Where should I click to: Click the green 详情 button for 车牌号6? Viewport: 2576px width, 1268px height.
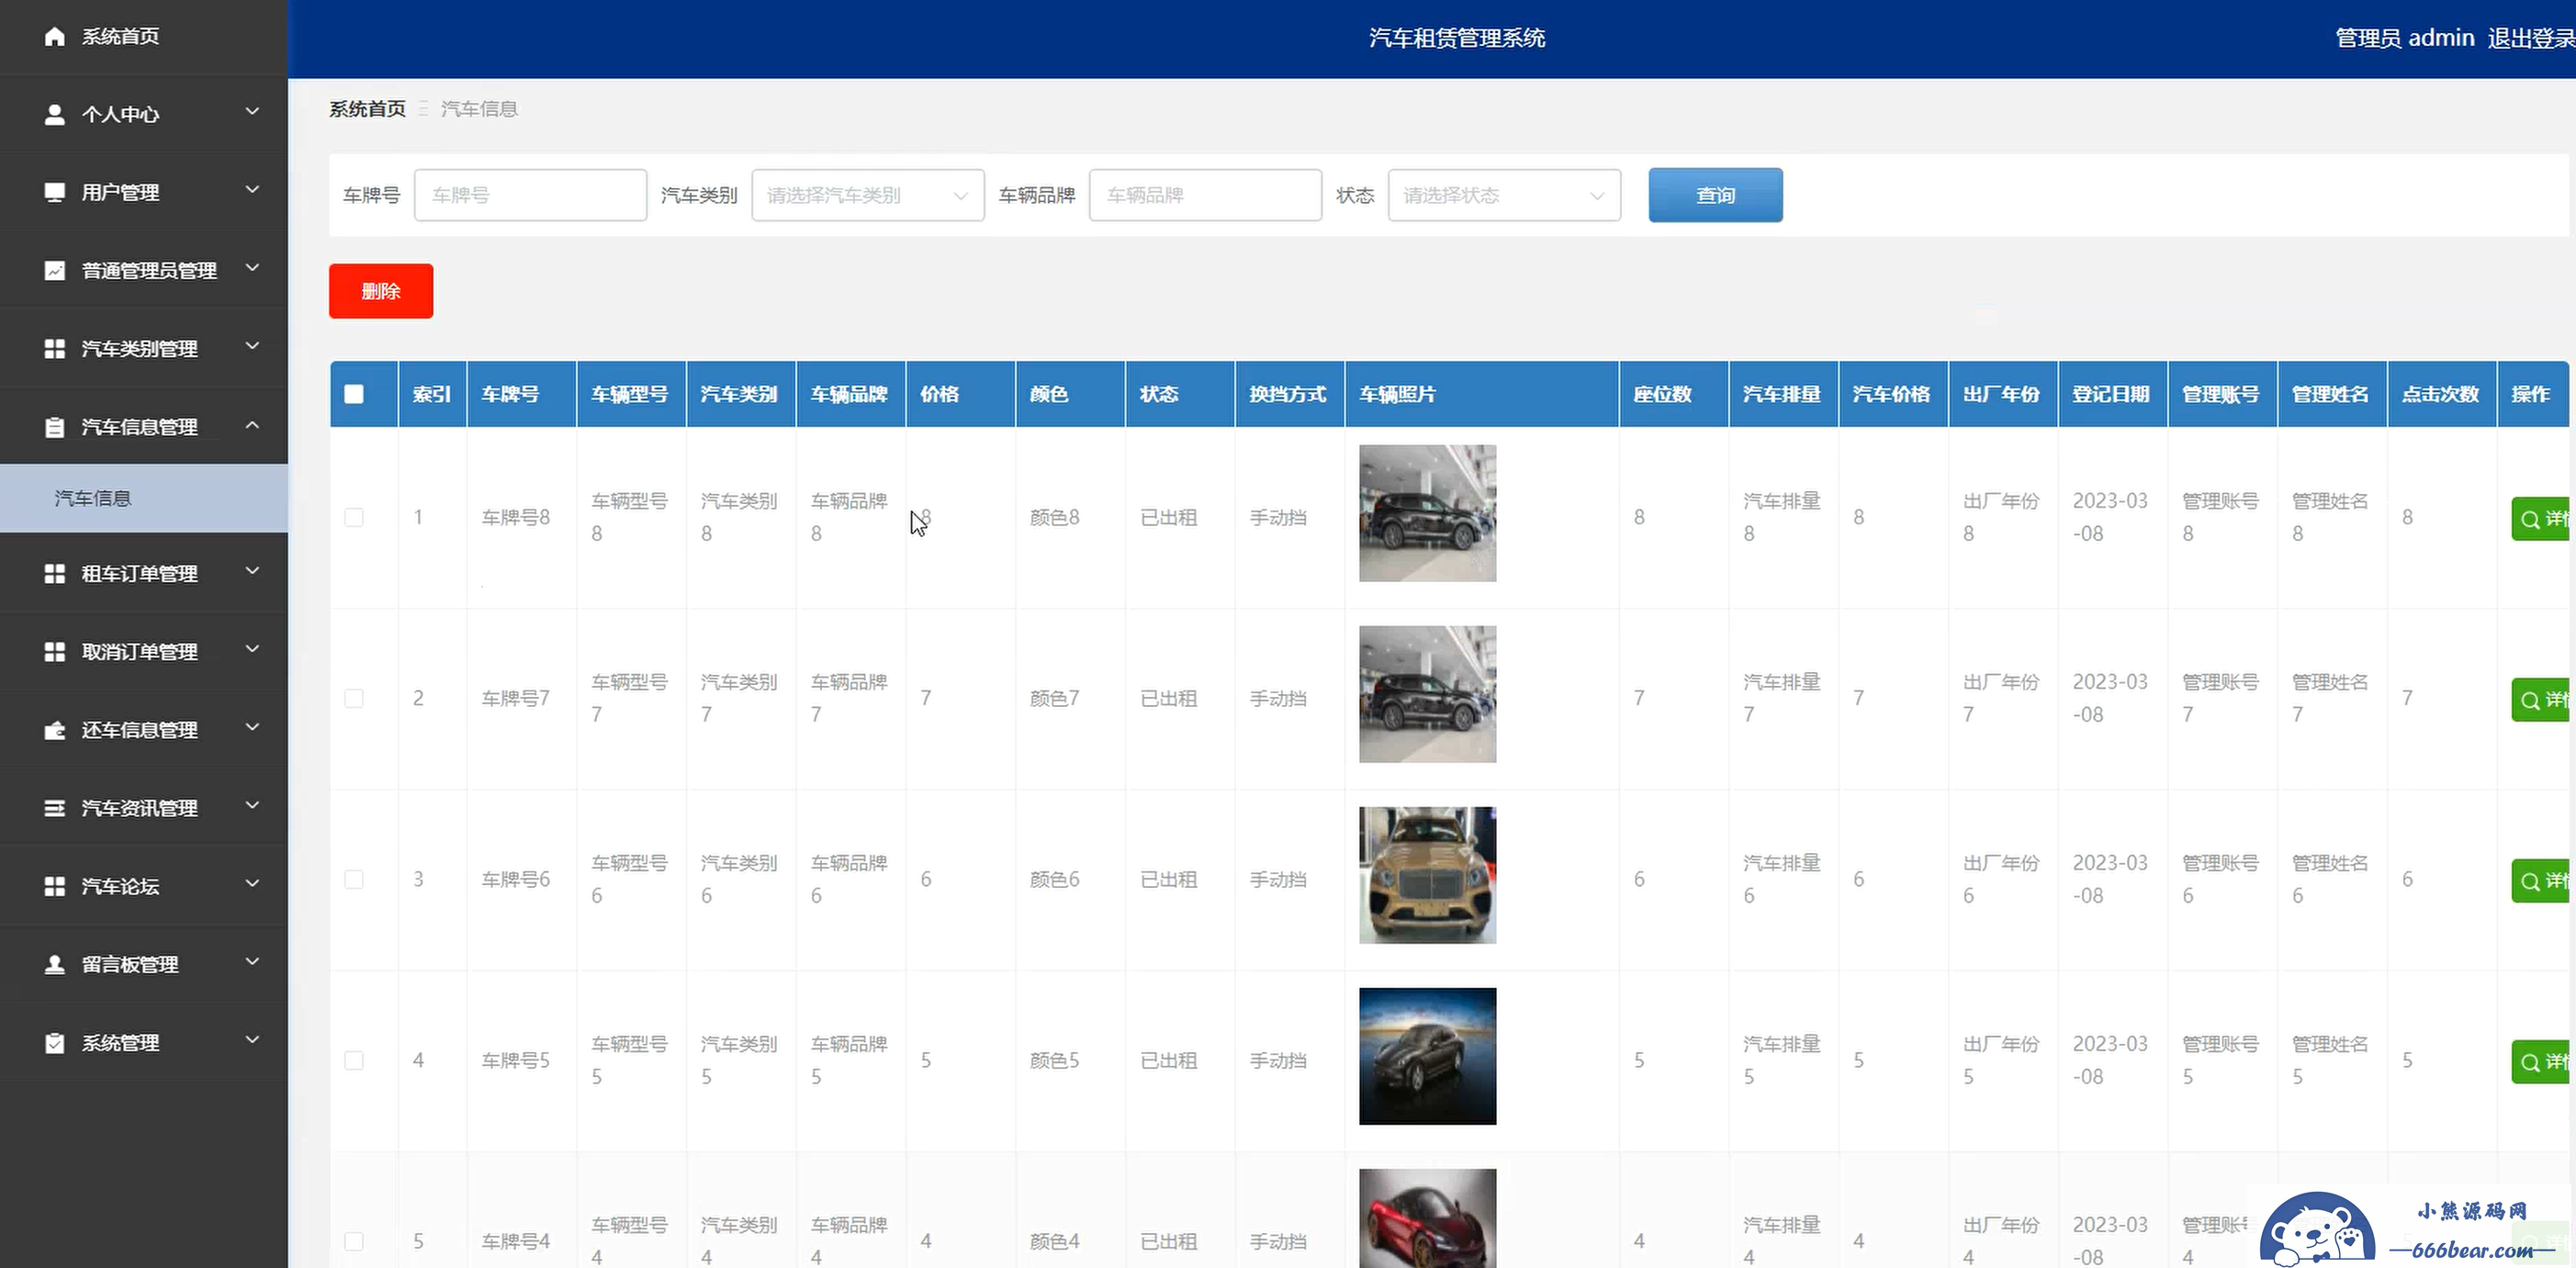2541,880
